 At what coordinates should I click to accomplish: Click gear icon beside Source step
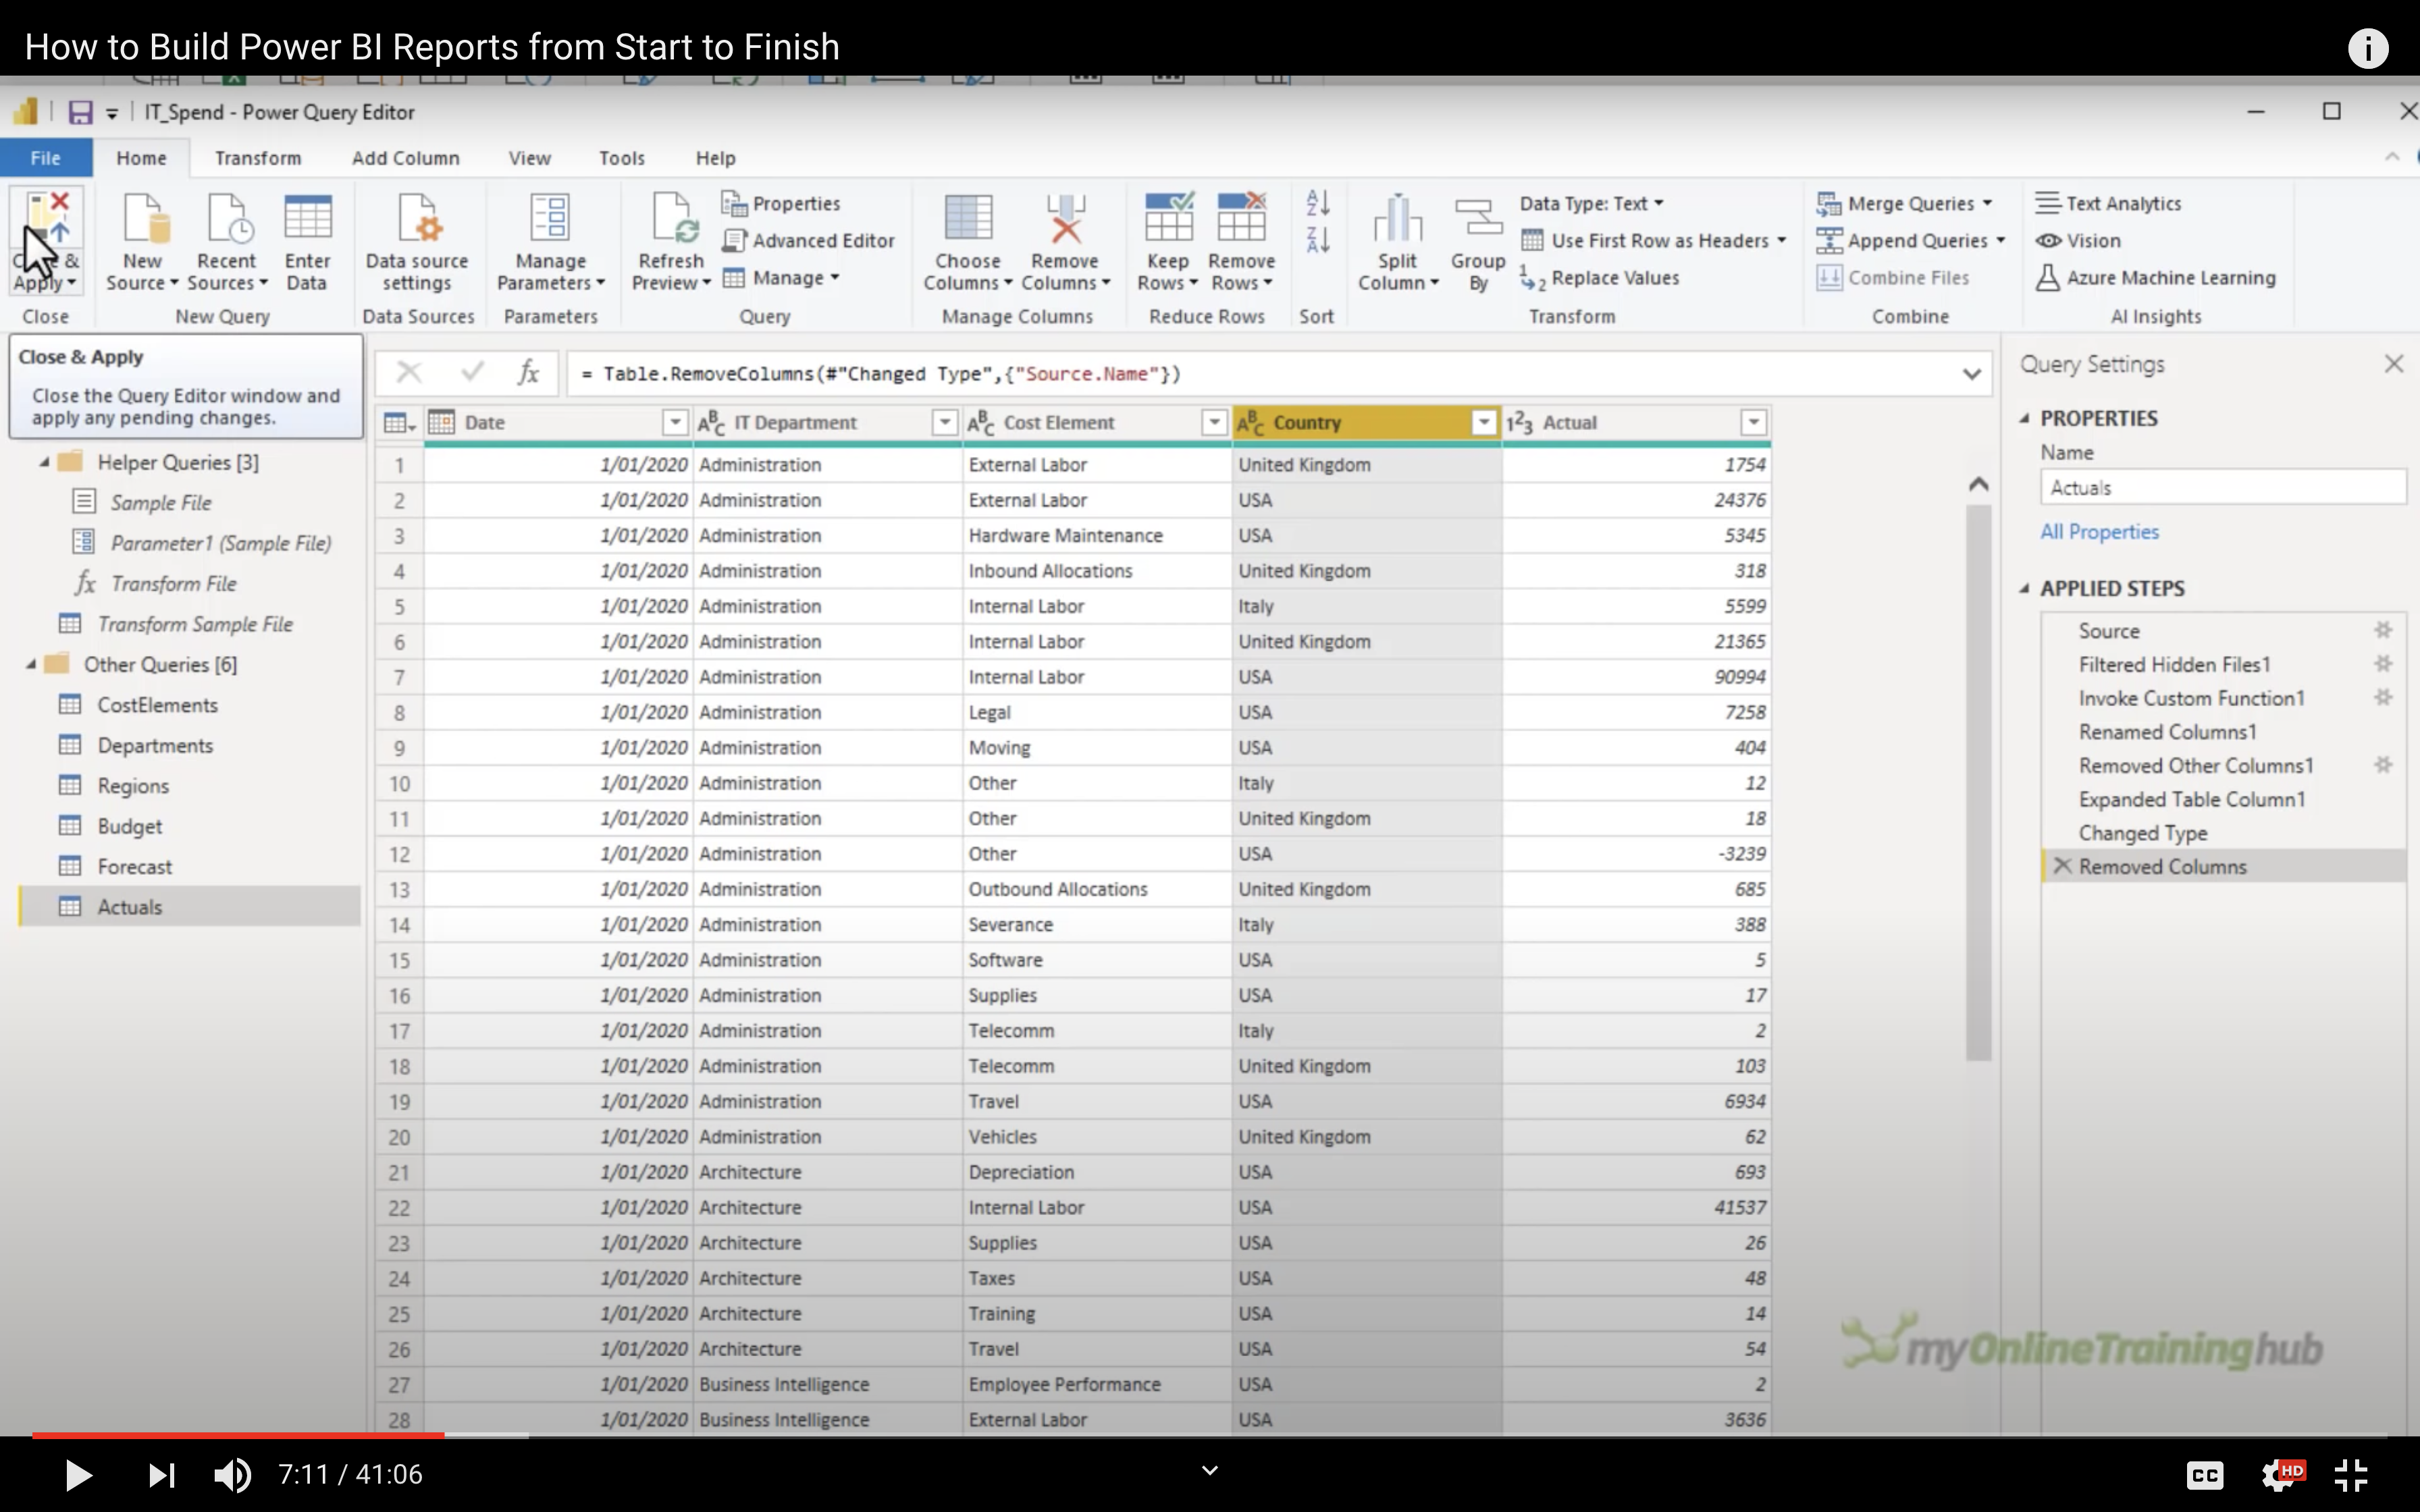coord(2383,630)
